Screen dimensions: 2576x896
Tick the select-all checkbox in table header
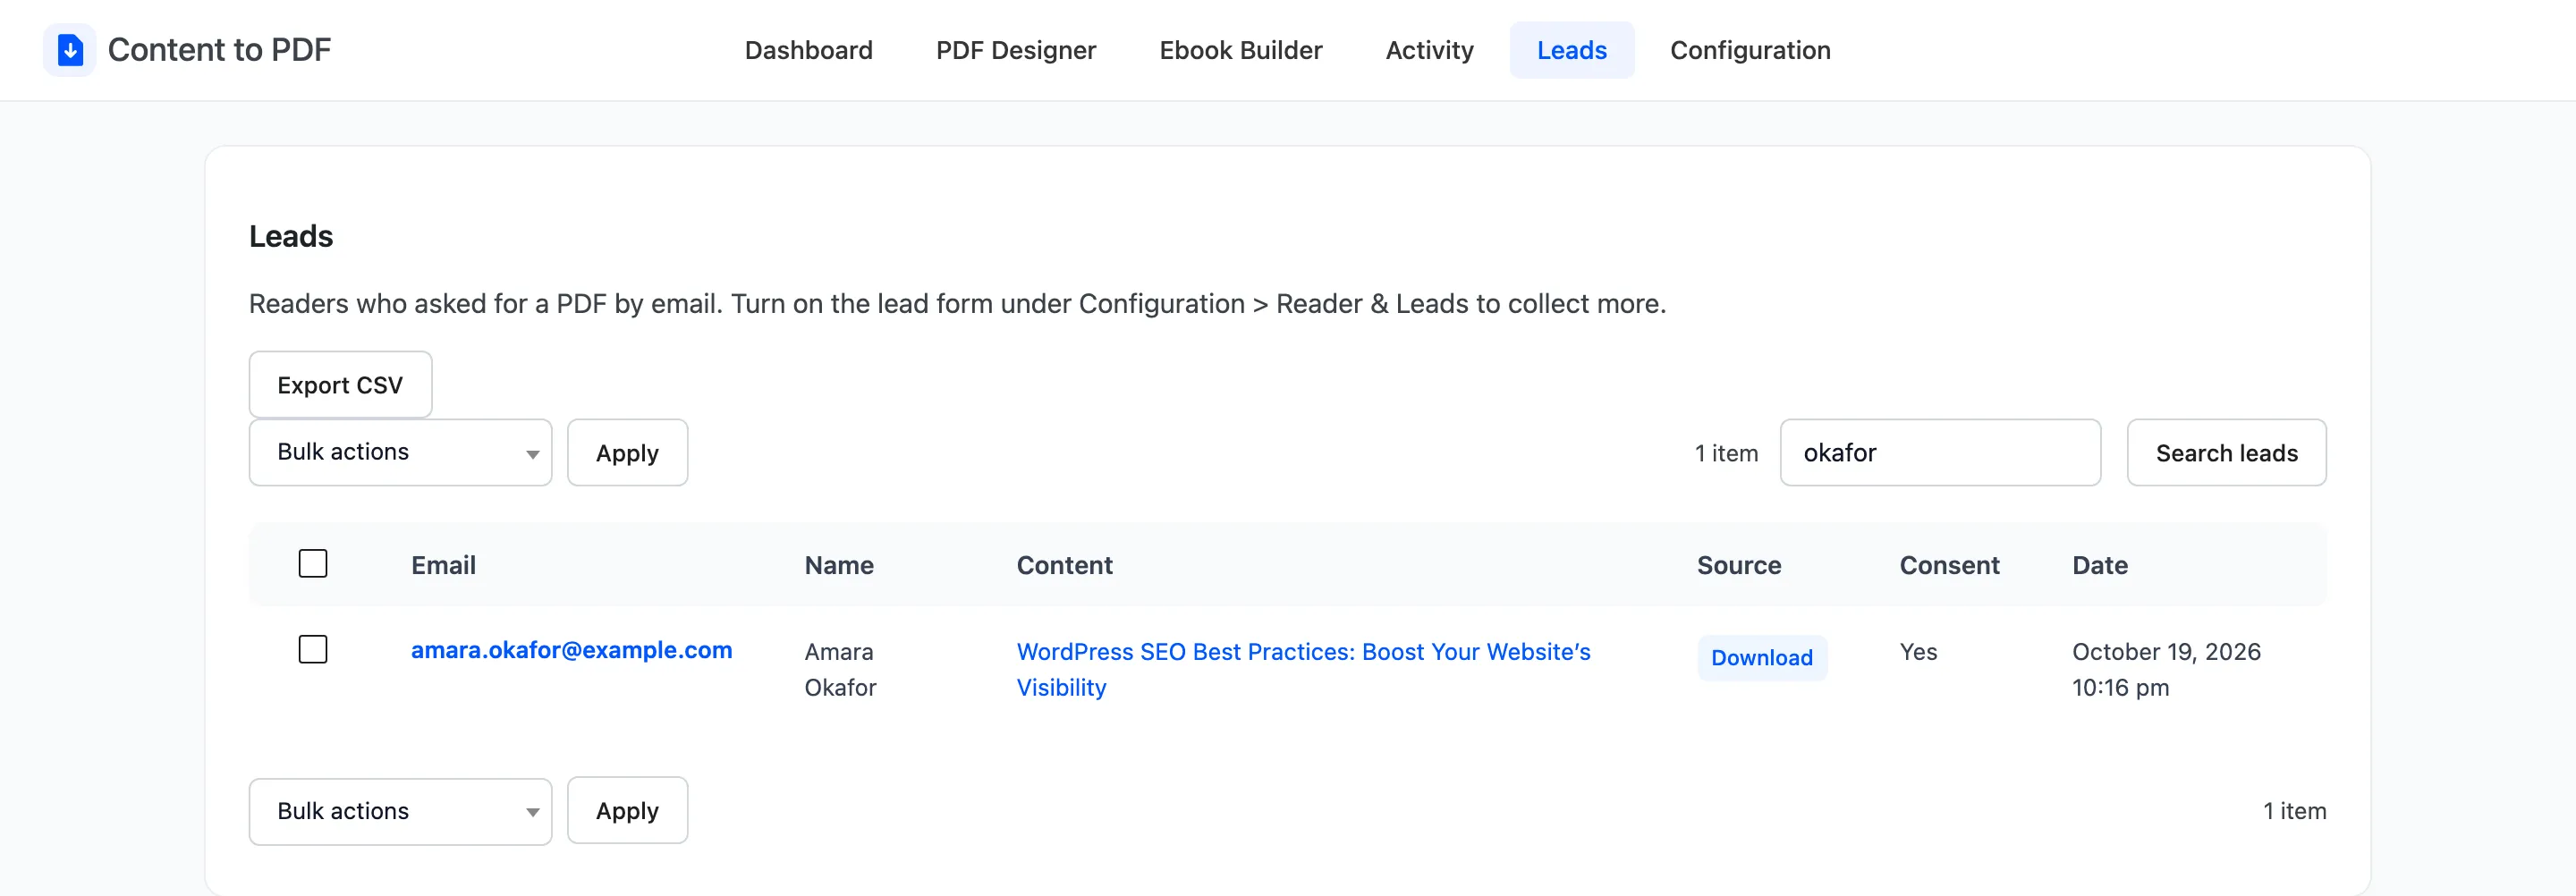(313, 564)
